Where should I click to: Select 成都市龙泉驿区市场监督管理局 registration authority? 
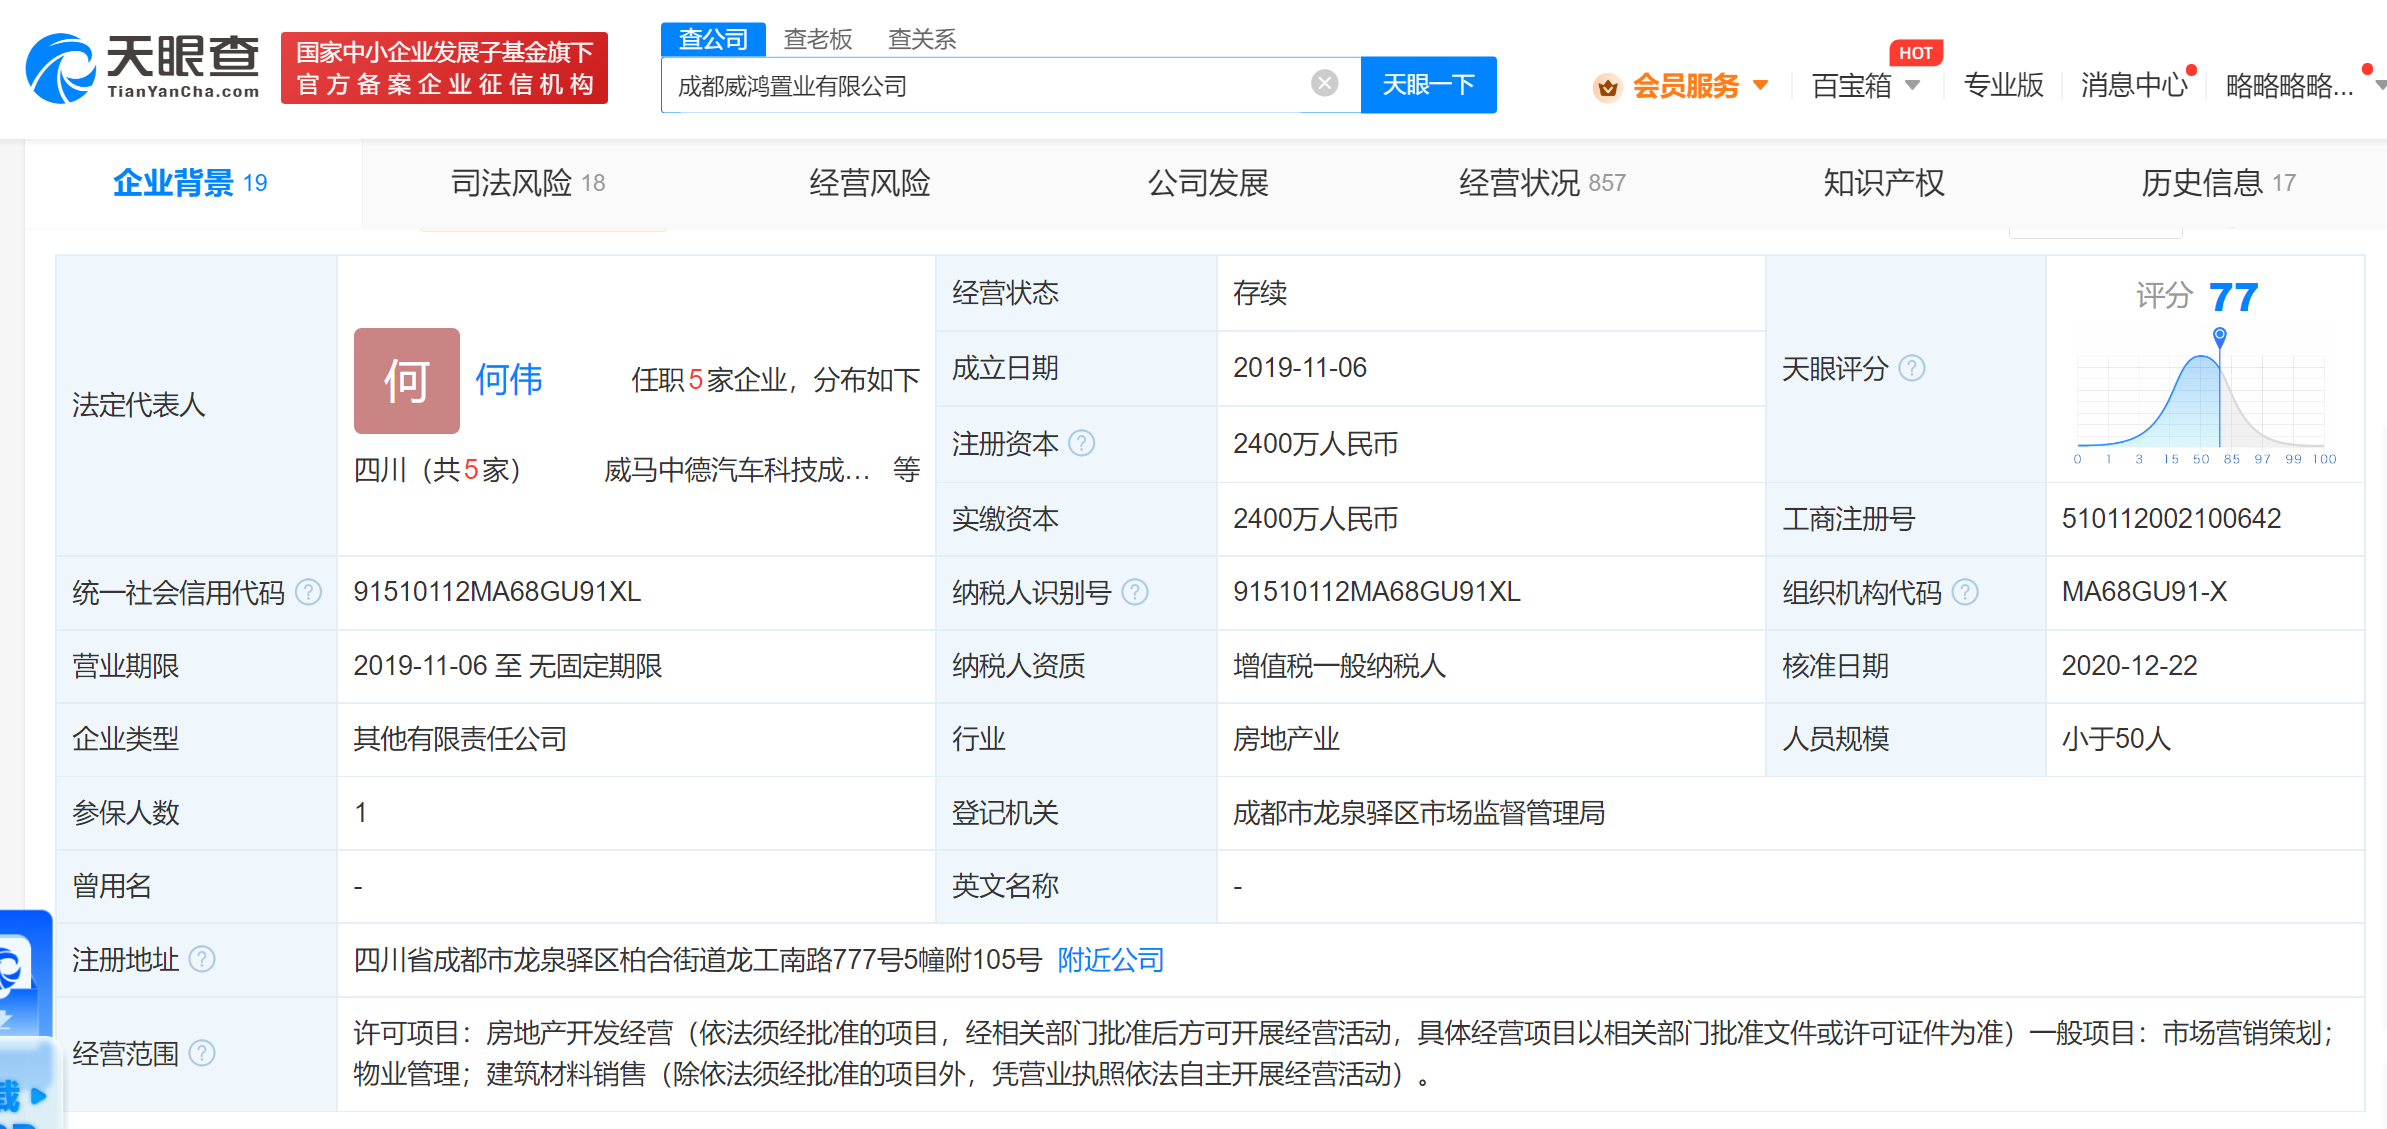(1418, 813)
